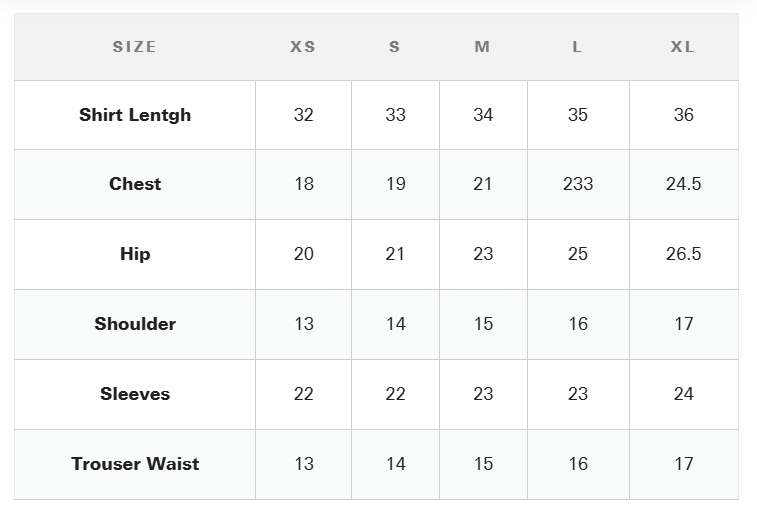This screenshot has width=757, height=513.
Task: Select the Hip row label
Action: coord(135,254)
